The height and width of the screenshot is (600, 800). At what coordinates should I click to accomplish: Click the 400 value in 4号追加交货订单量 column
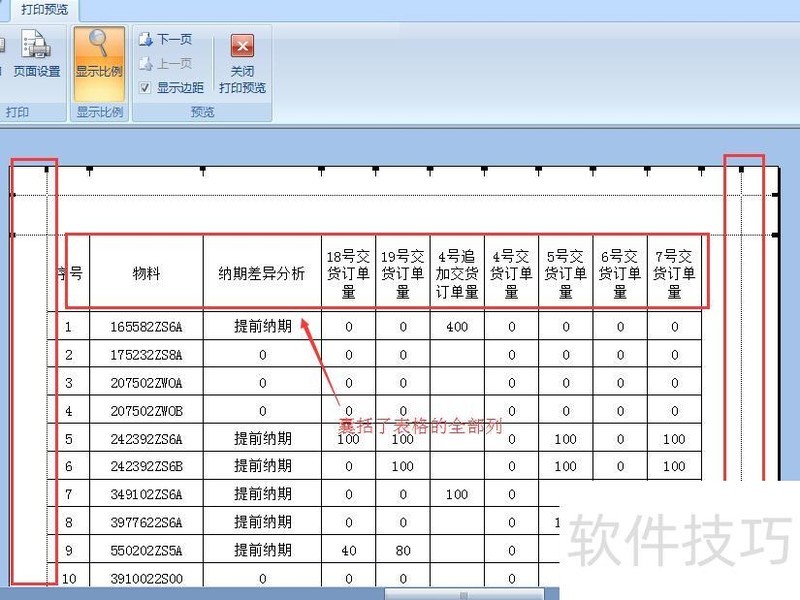tap(457, 326)
